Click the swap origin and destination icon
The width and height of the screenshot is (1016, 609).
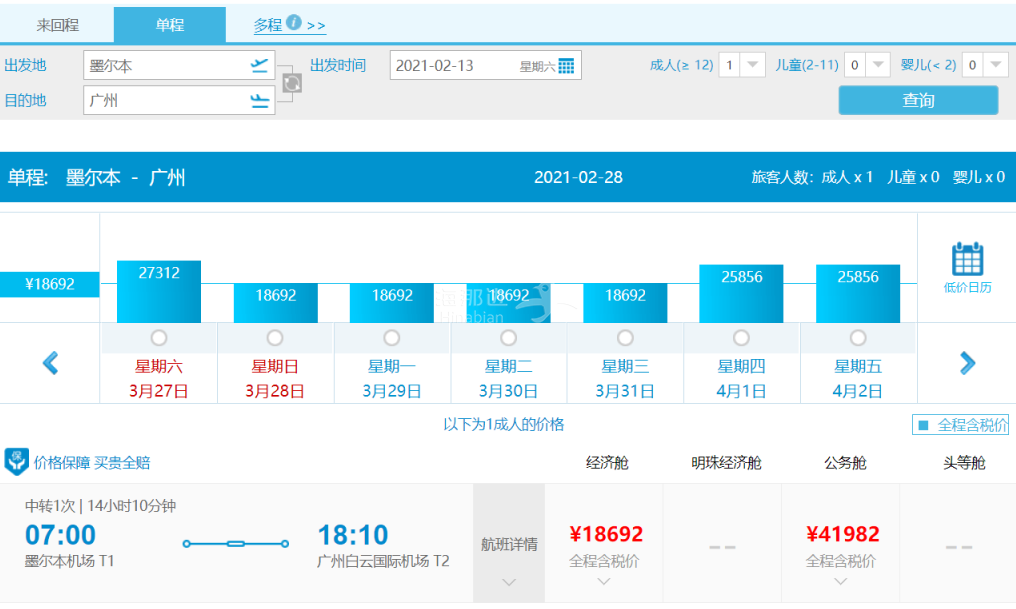coord(291,84)
